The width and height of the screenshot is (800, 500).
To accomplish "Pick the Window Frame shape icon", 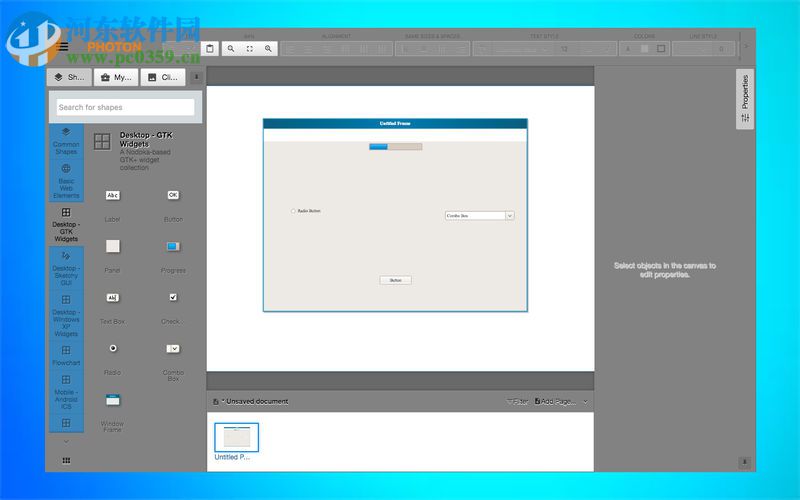I will (x=113, y=400).
